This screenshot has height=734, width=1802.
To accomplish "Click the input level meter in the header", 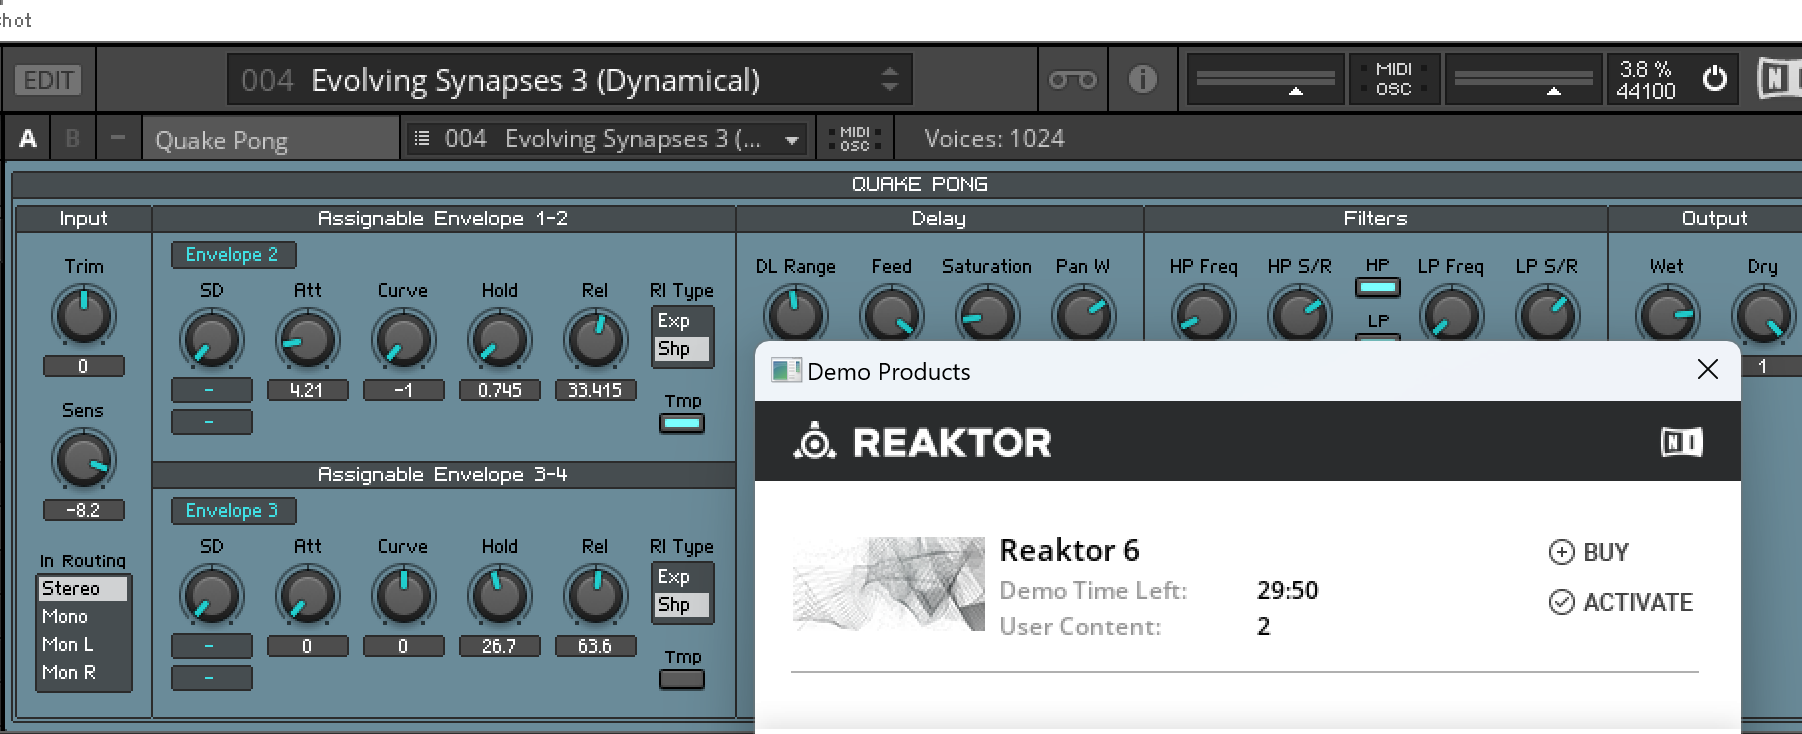I will click(x=1266, y=80).
